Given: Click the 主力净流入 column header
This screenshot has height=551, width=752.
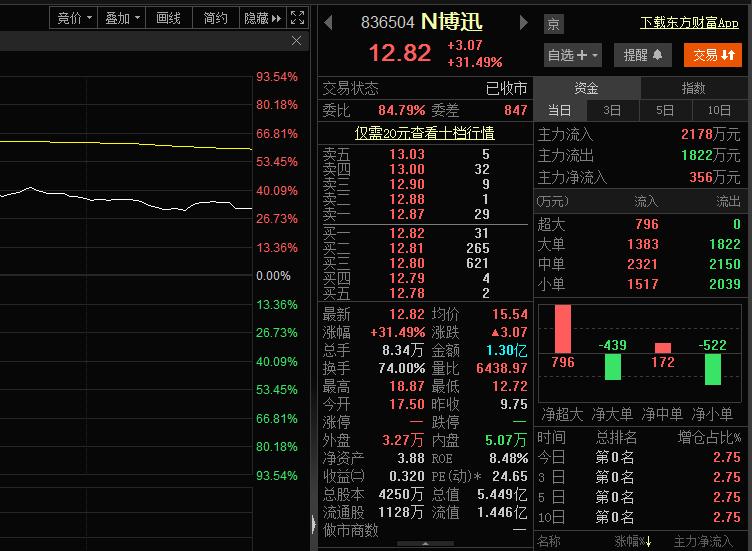Looking at the screenshot, I should pyautogui.click(x=703, y=541).
